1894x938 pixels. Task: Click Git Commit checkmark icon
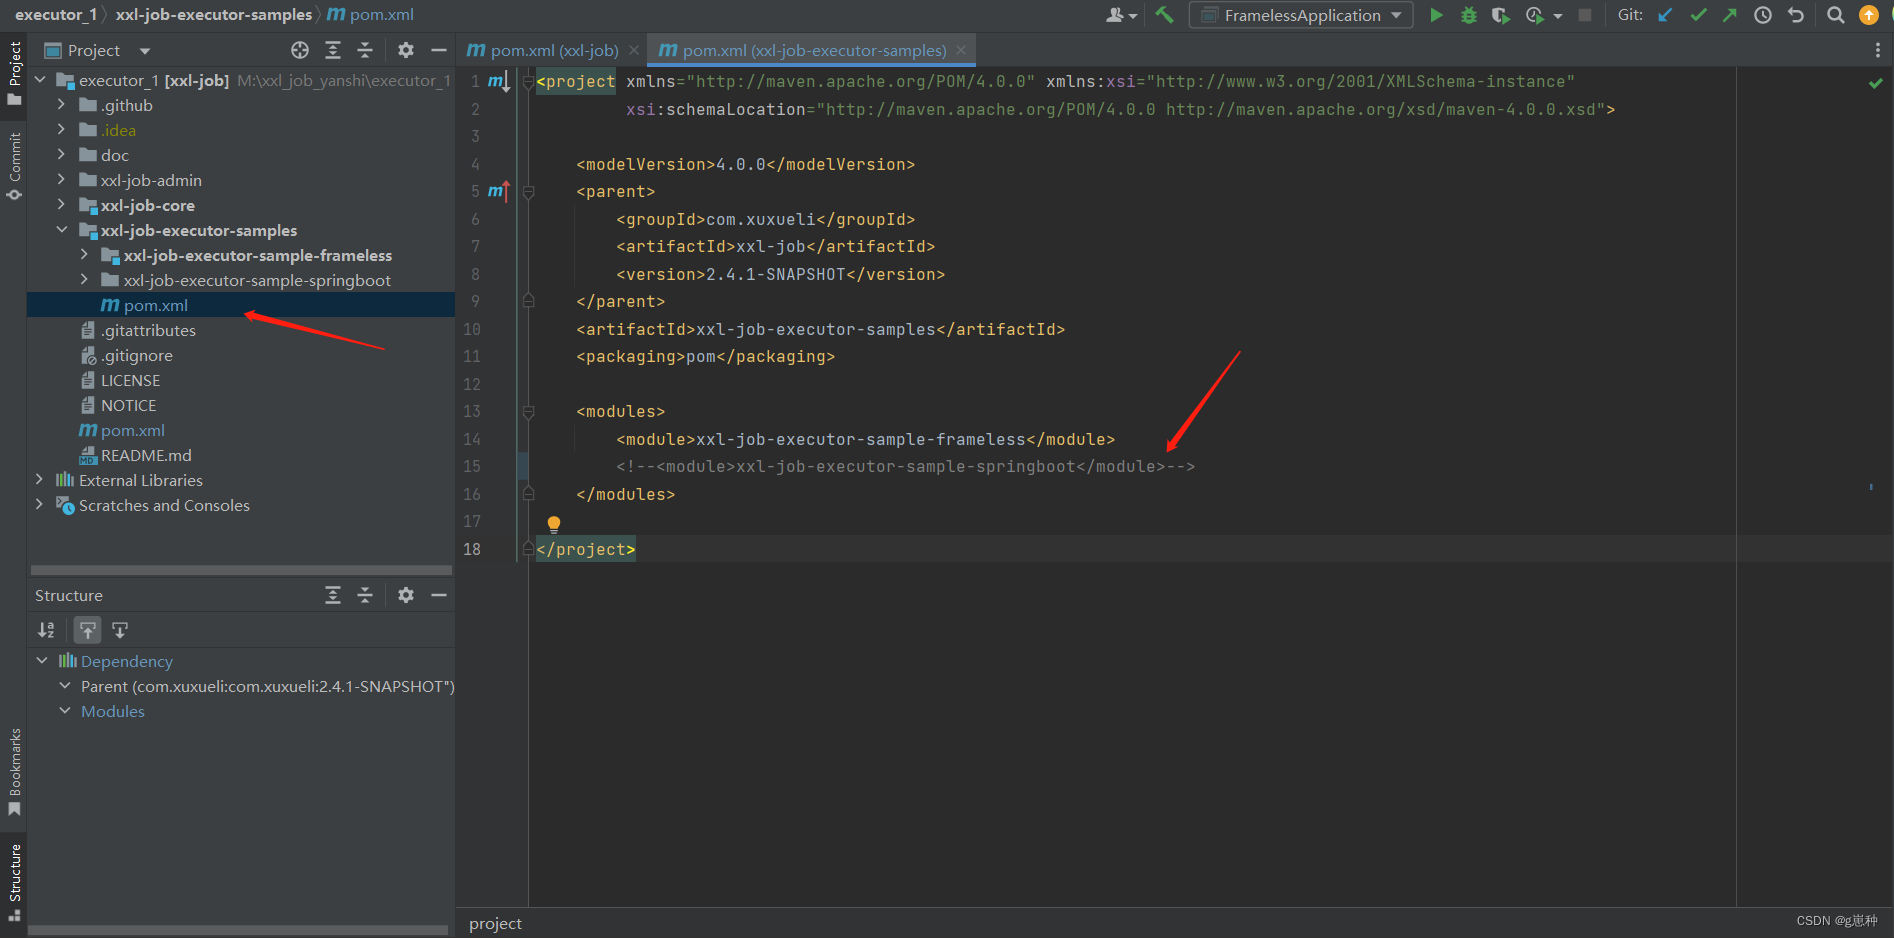tap(1698, 15)
